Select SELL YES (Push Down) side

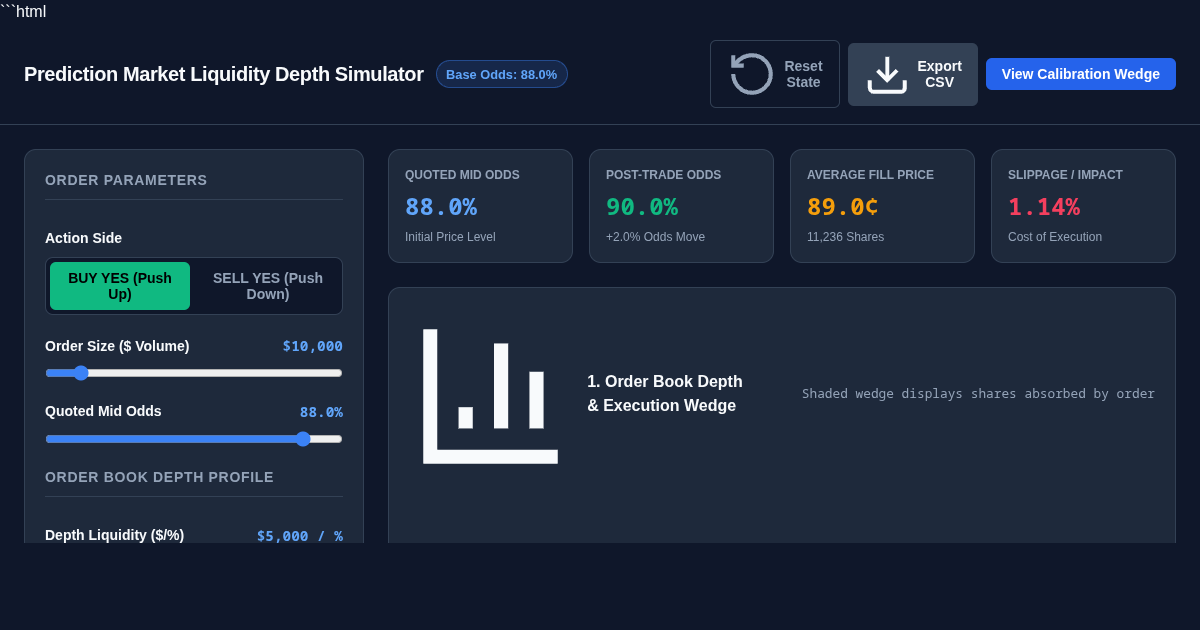268,286
